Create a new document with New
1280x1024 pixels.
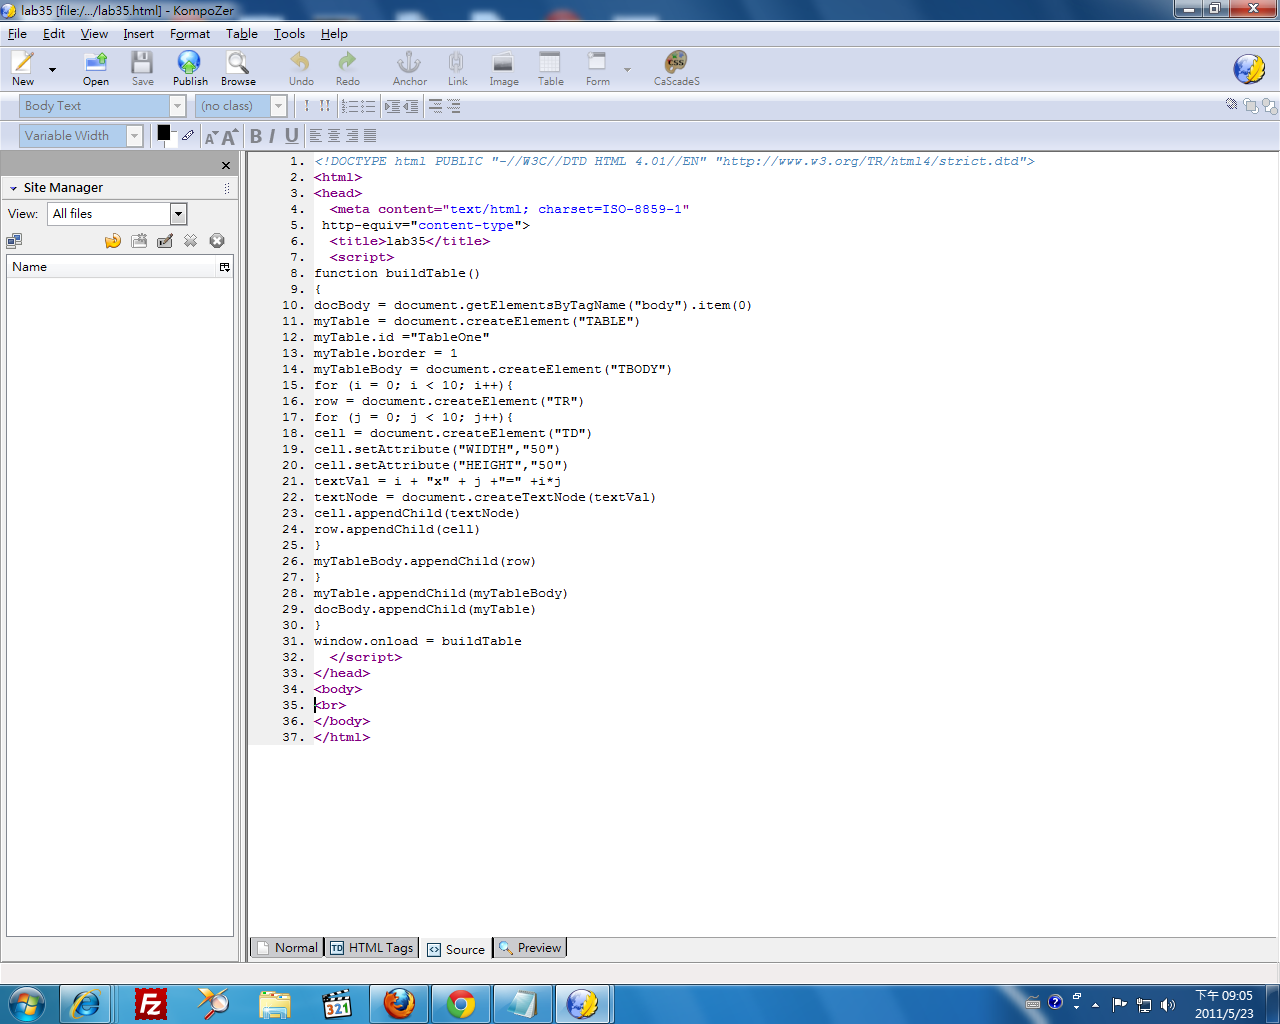(x=23, y=68)
